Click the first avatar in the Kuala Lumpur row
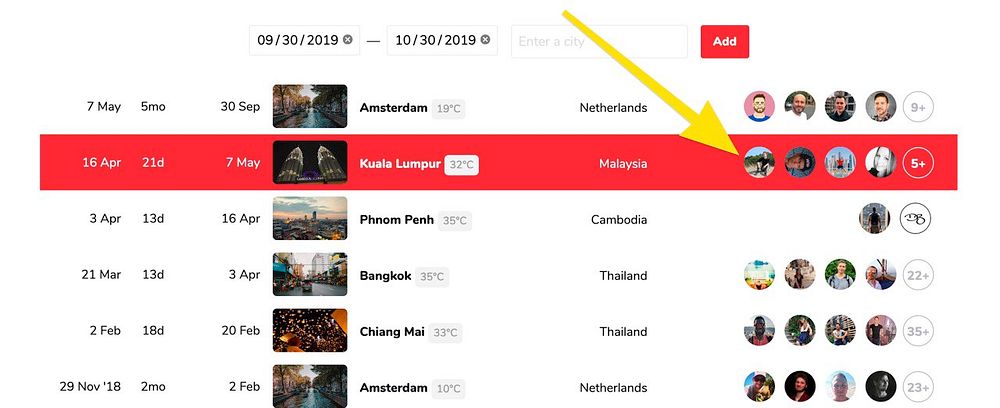 click(x=760, y=163)
